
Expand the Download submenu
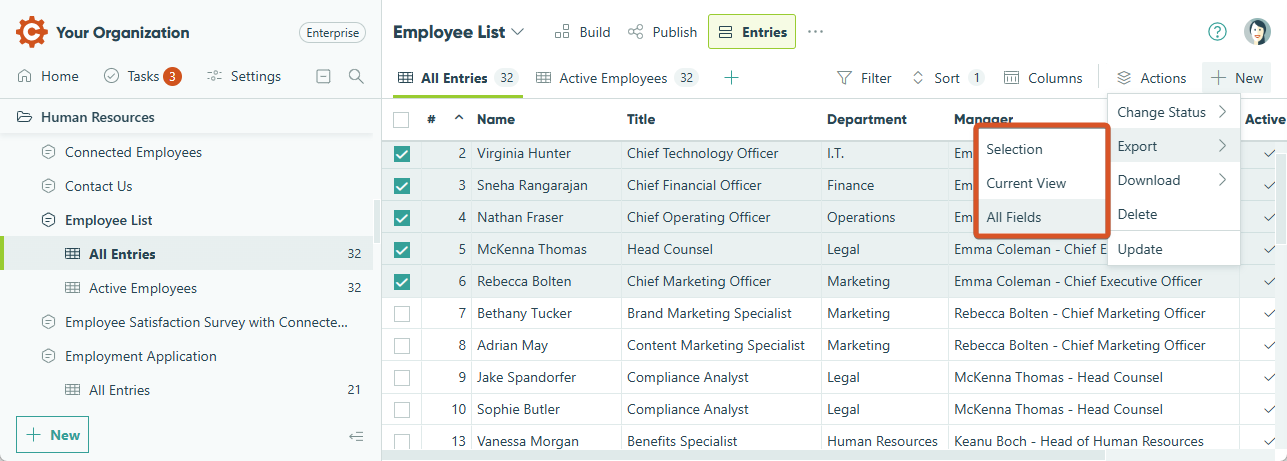pos(1173,180)
